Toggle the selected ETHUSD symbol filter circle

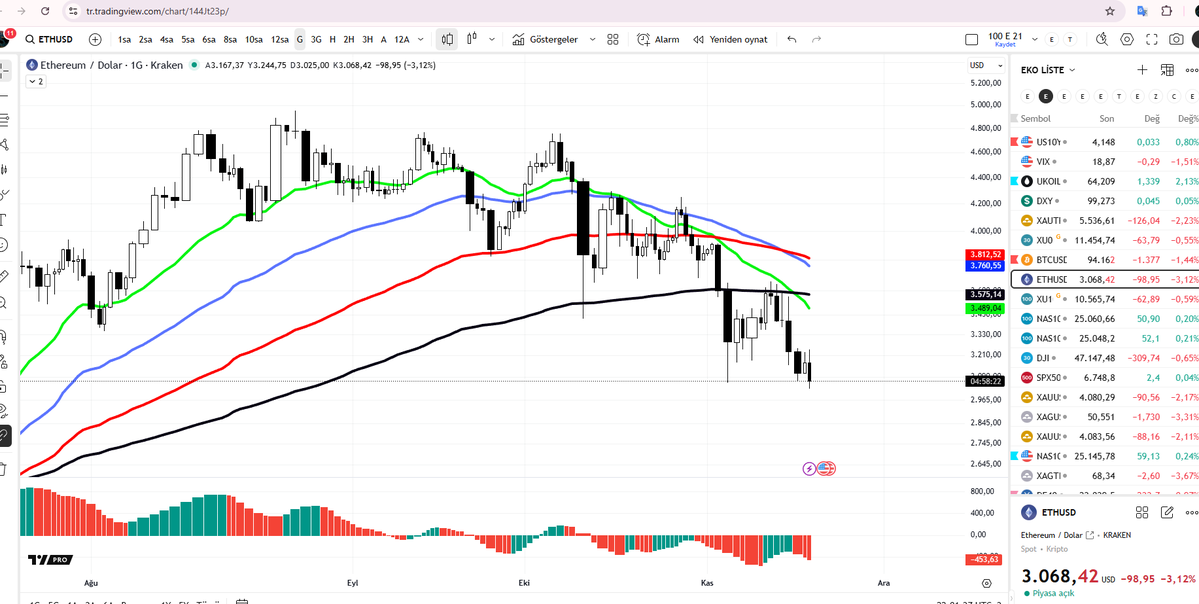pyautogui.click(x=1045, y=96)
